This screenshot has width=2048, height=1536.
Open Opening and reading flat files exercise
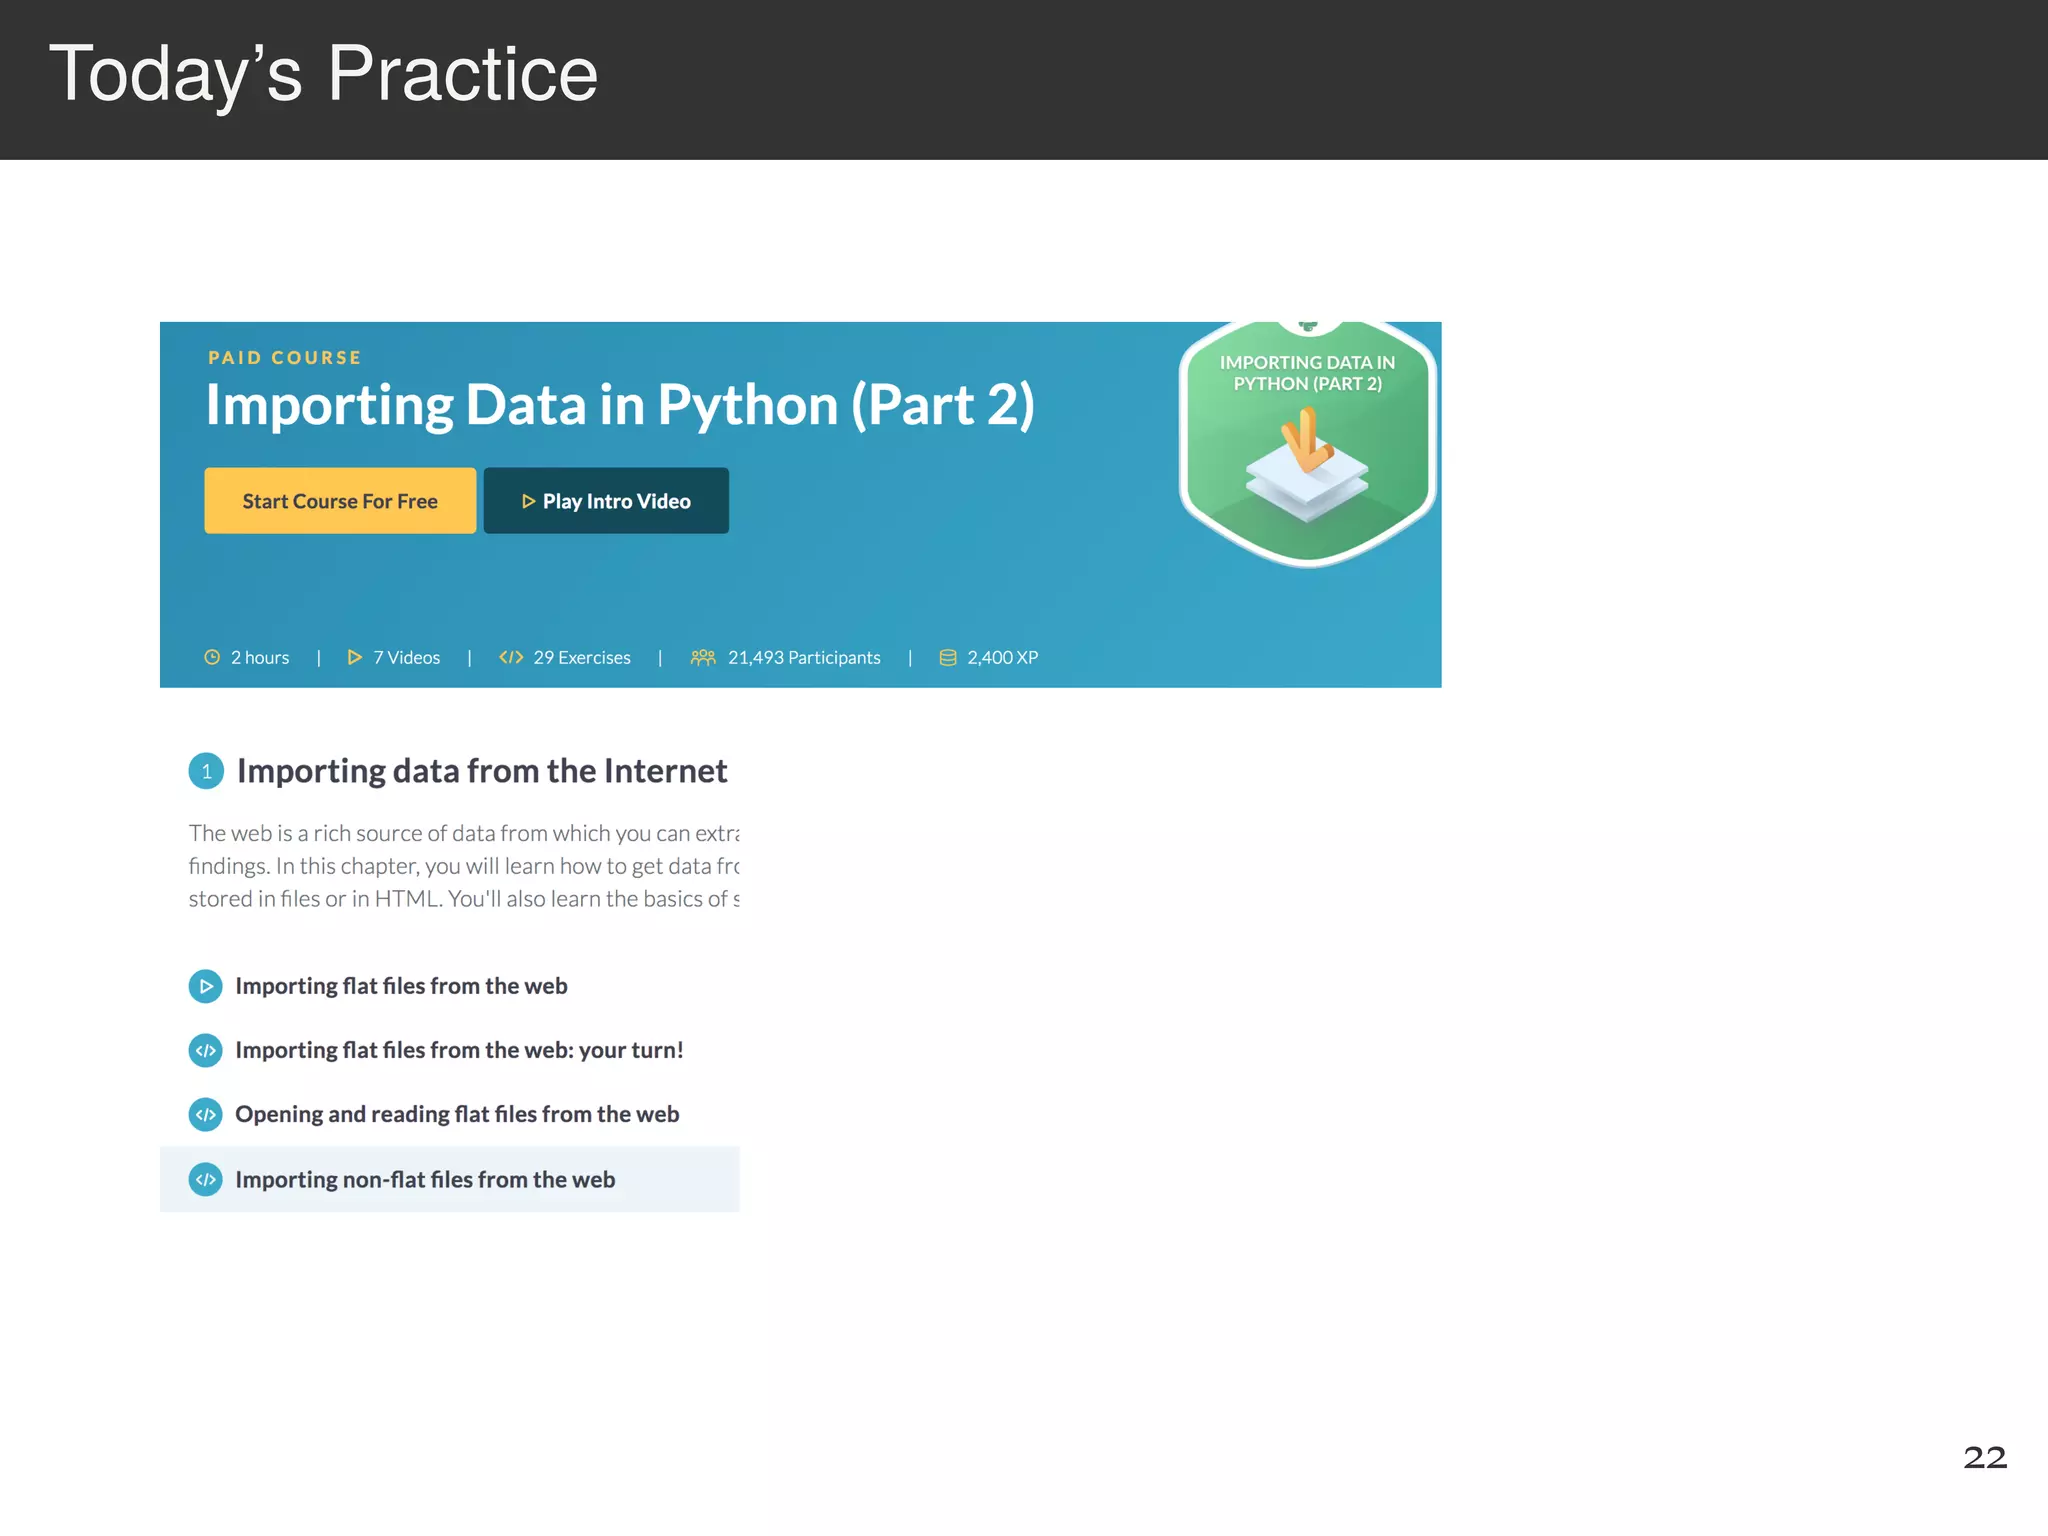coord(457,1114)
